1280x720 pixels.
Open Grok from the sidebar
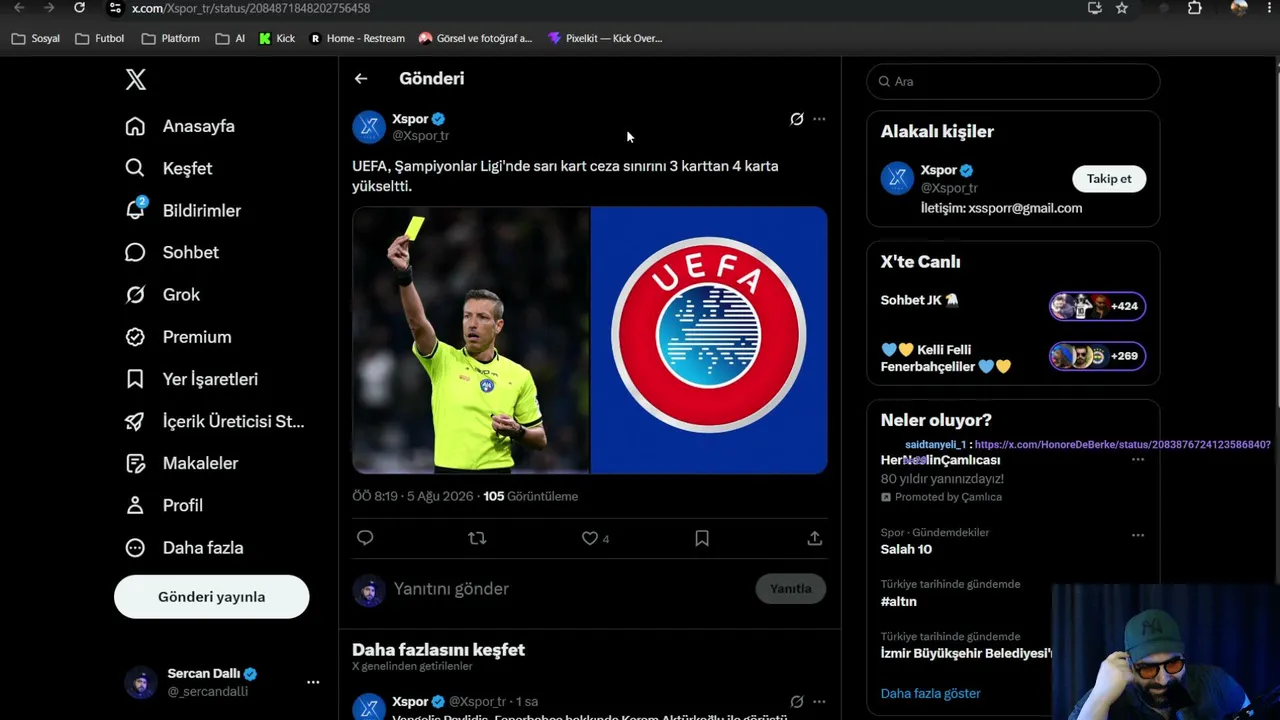[162, 295]
